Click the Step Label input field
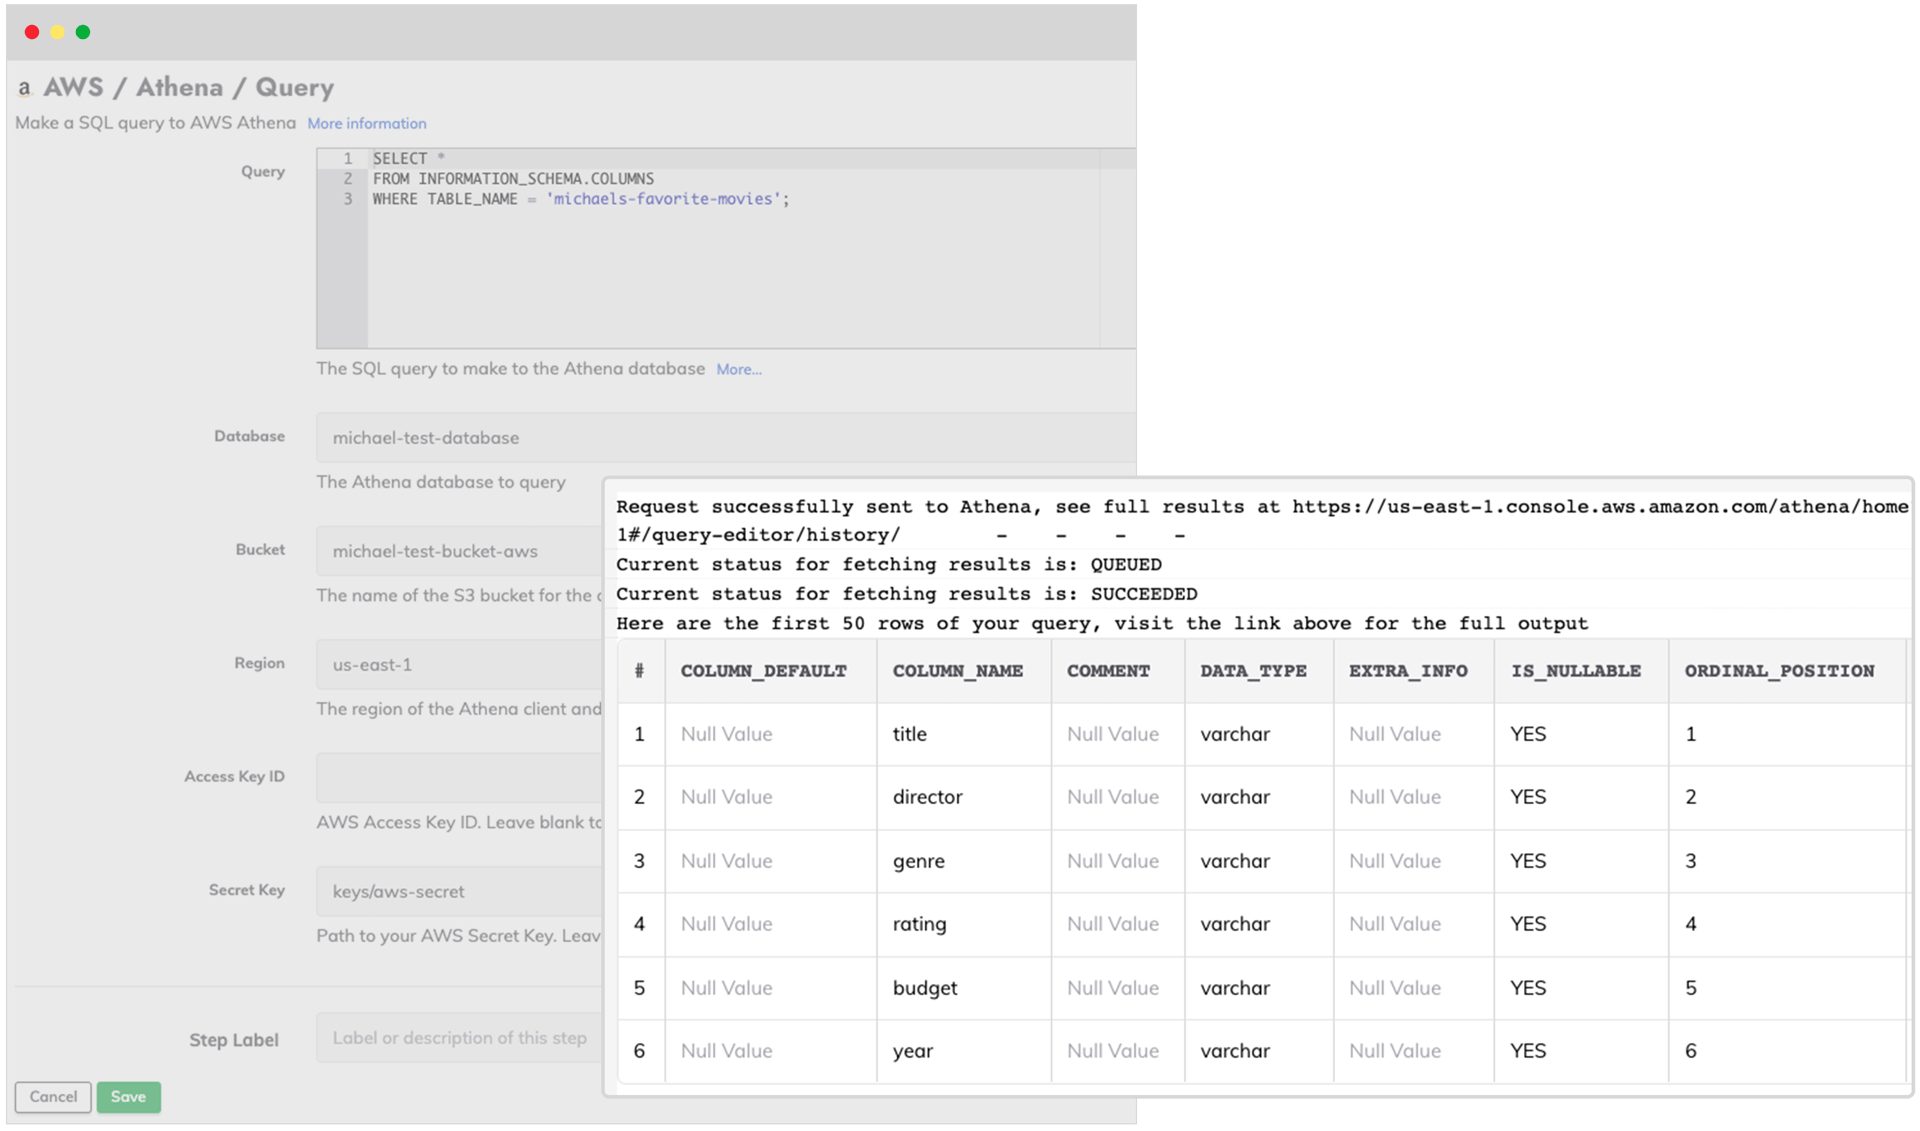Screen dimensions: 1920x1131 [460, 1038]
